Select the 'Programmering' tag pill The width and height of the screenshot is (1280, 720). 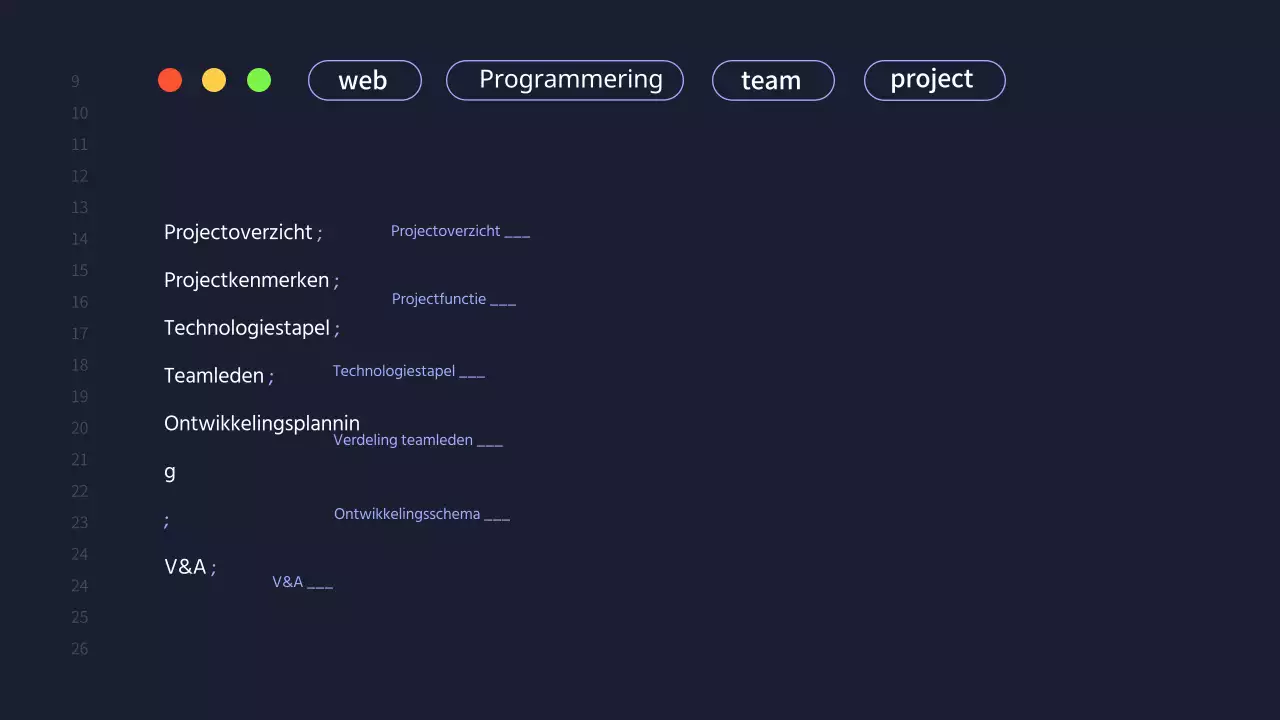564,80
